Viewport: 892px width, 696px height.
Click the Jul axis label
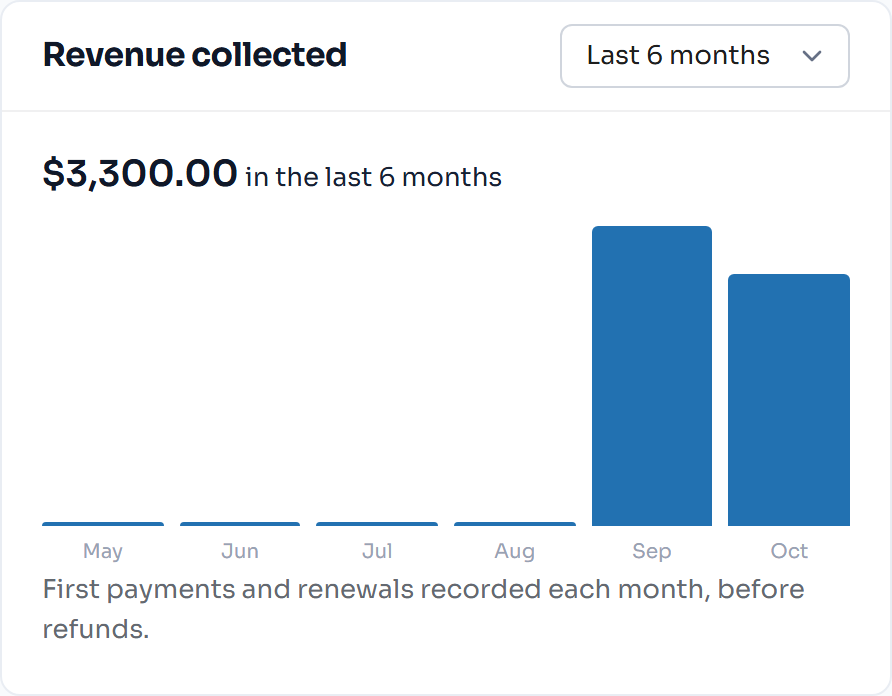pyautogui.click(x=377, y=551)
